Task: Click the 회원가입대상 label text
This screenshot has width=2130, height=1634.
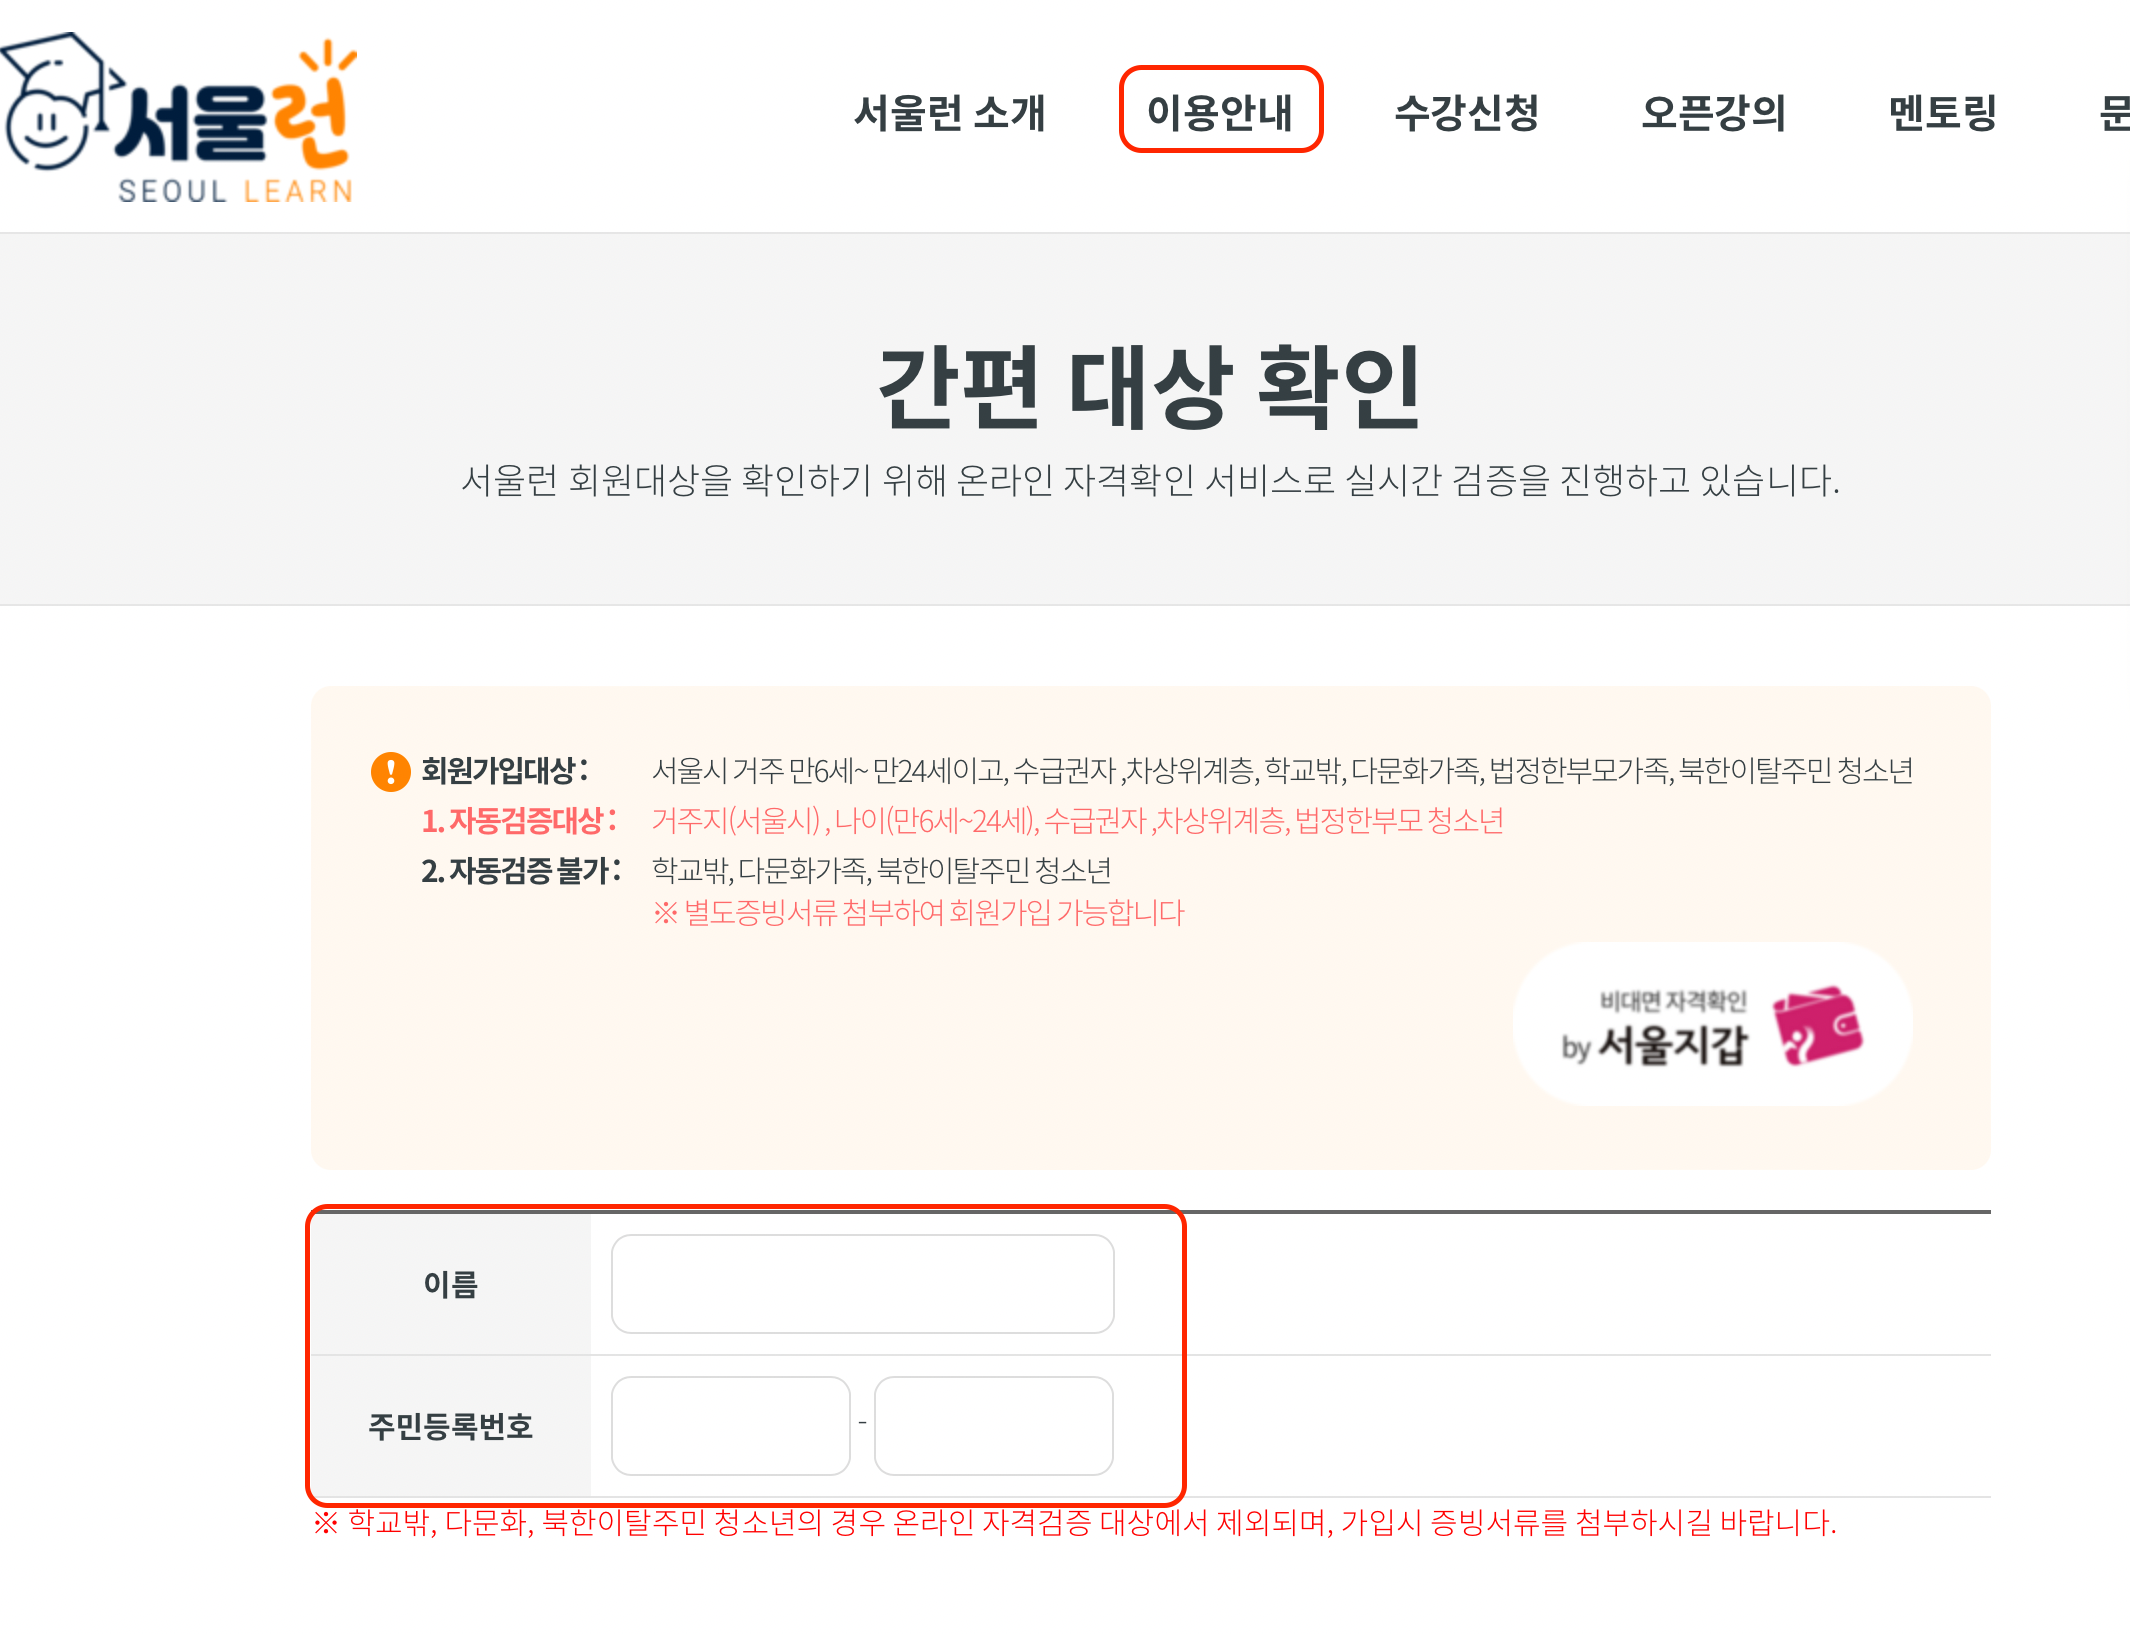Action: (505, 768)
